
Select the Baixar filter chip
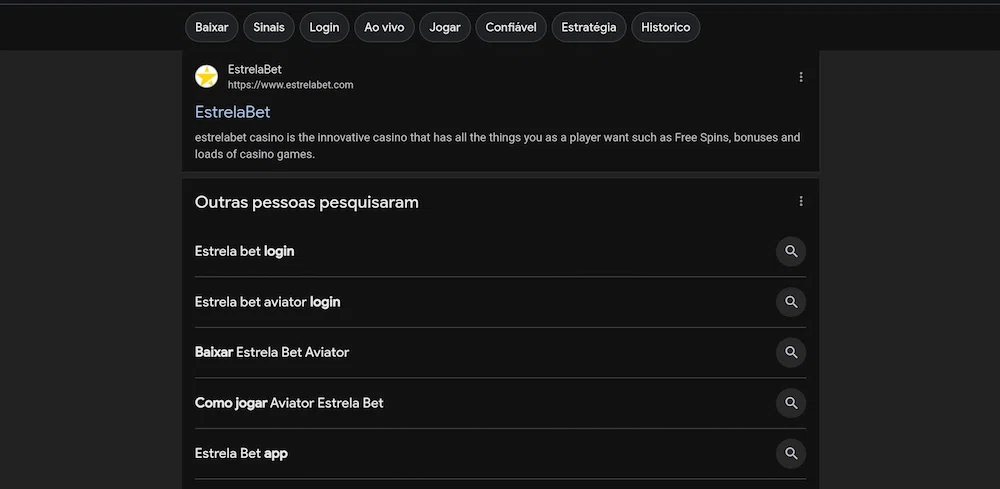tap(212, 27)
